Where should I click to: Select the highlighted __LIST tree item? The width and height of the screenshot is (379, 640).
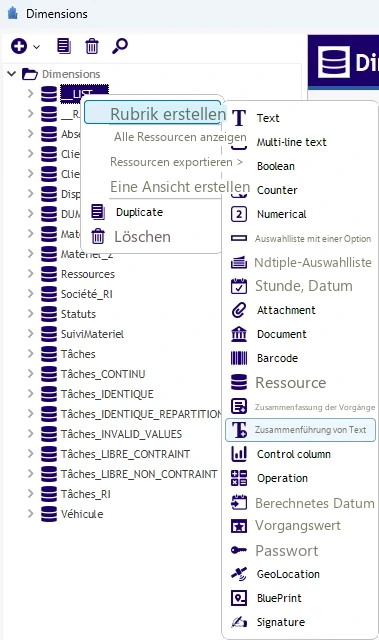(x=84, y=94)
